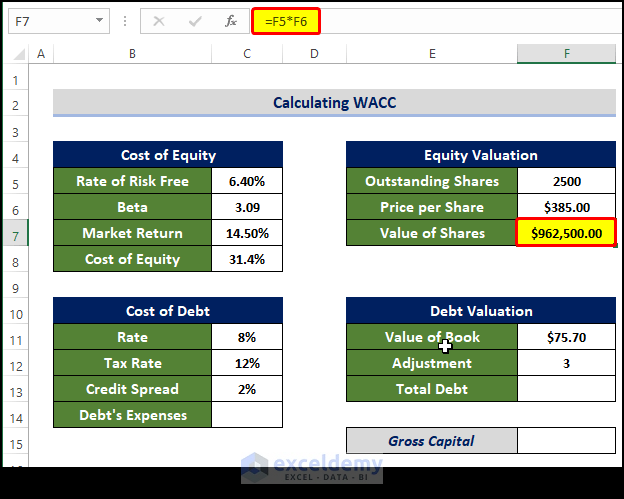The width and height of the screenshot is (624, 499).
Task: Expand the Name Box dropdown arrow
Action: [99, 20]
